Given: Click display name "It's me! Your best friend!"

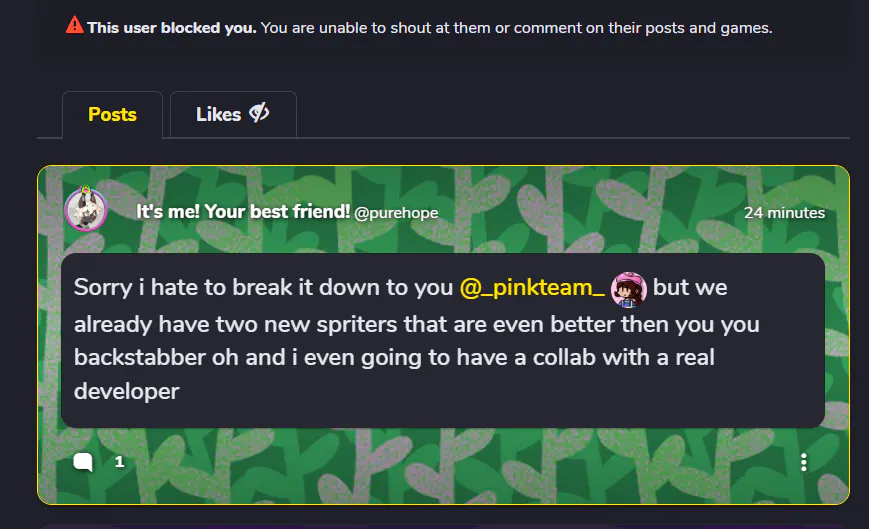Looking at the screenshot, I should coord(243,212).
